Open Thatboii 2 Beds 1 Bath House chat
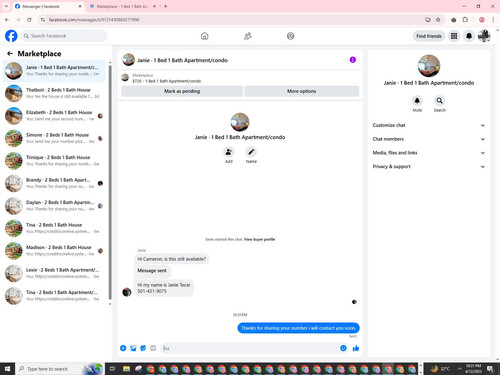The height and width of the screenshot is (375, 500). (x=54, y=93)
